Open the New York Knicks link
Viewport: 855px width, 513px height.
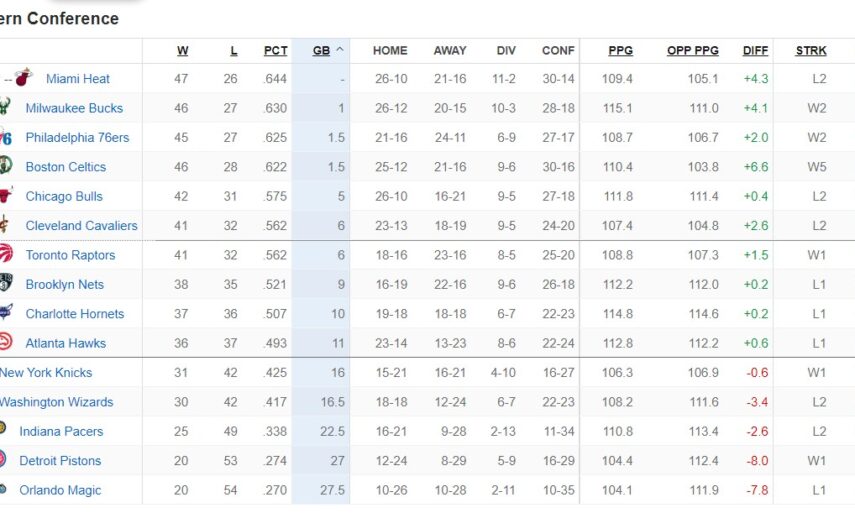46,373
